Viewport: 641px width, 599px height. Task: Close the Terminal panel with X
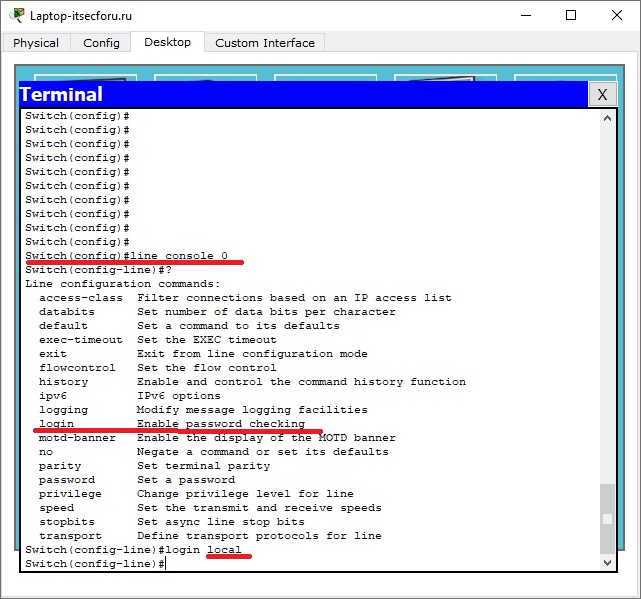[x=602, y=95]
